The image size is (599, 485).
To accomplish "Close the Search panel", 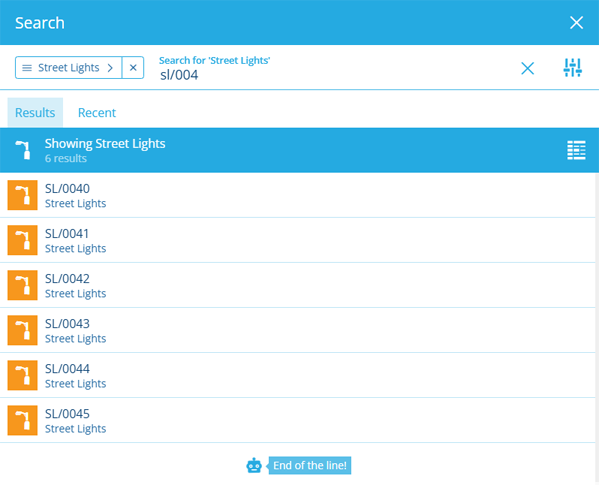I will pyautogui.click(x=576, y=23).
